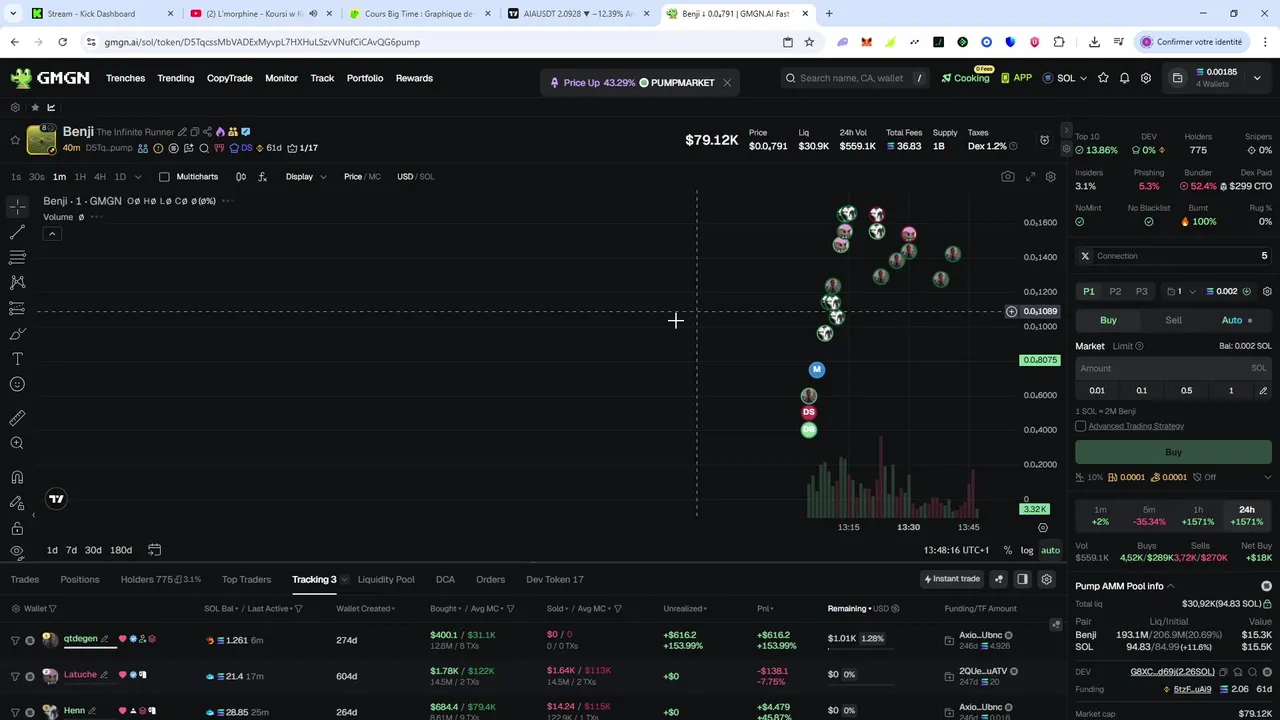Open the date range calendar picker

point(154,550)
